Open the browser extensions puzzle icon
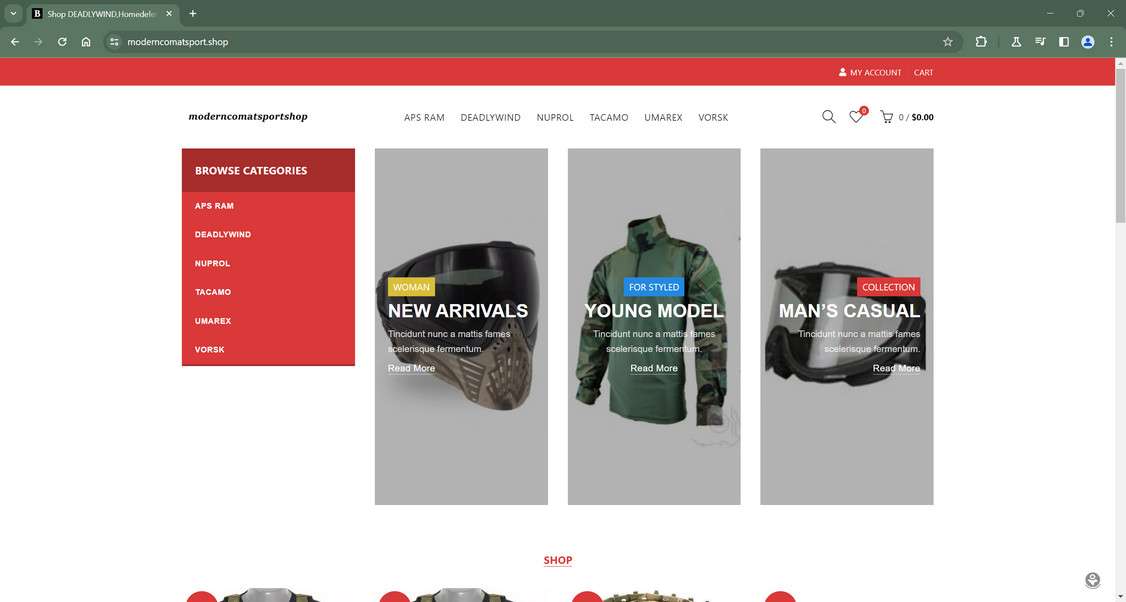This screenshot has width=1126, height=602. [x=981, y=42]
